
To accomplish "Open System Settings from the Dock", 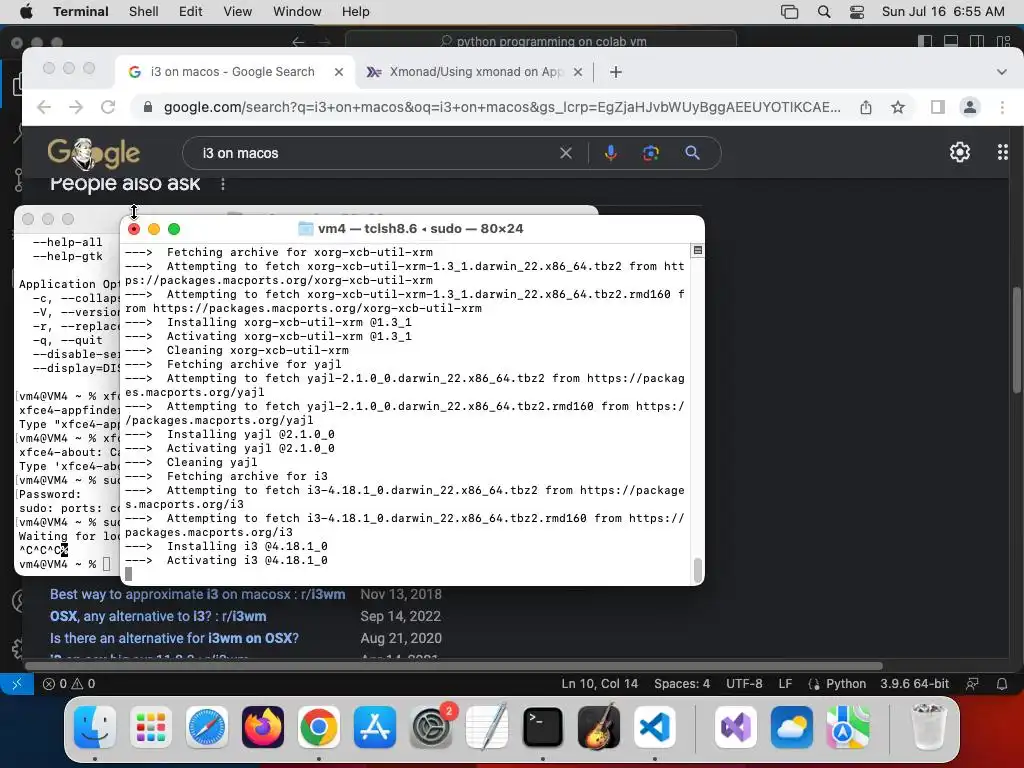I will 431,727.
